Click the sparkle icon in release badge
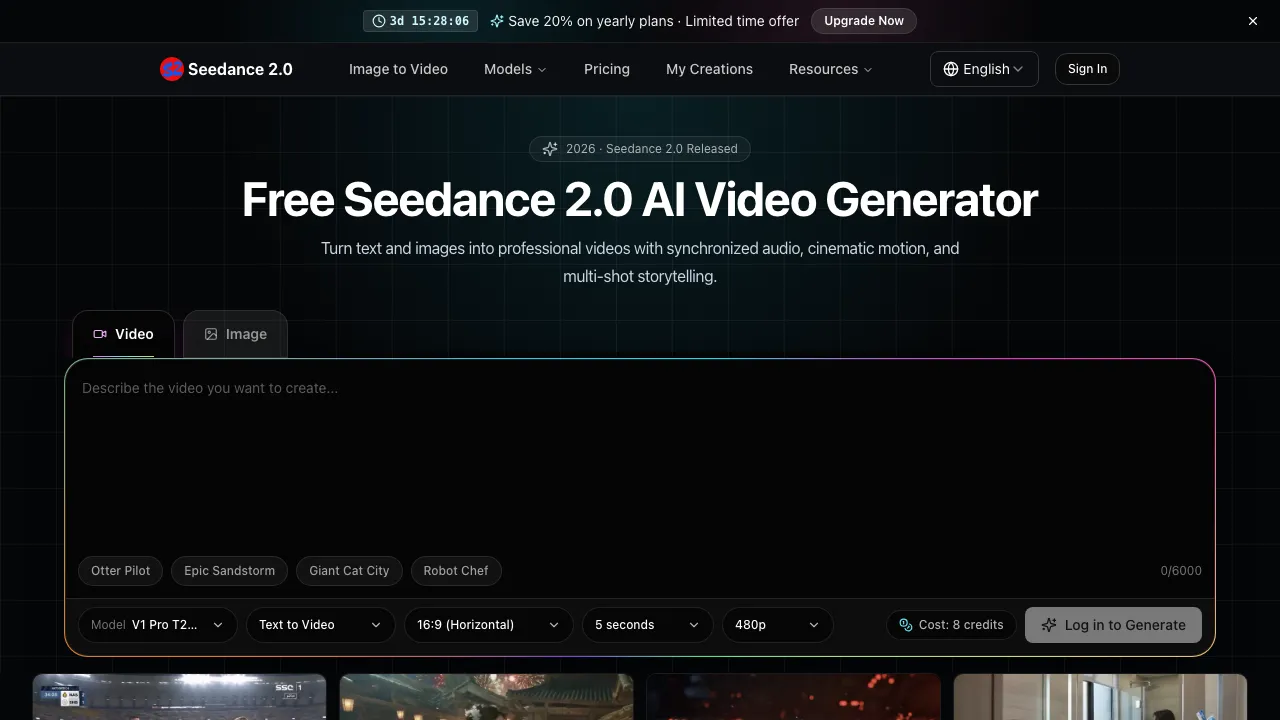Image resolution: width=1280 pixels, height=720 pixels. (x=550, y=149)
